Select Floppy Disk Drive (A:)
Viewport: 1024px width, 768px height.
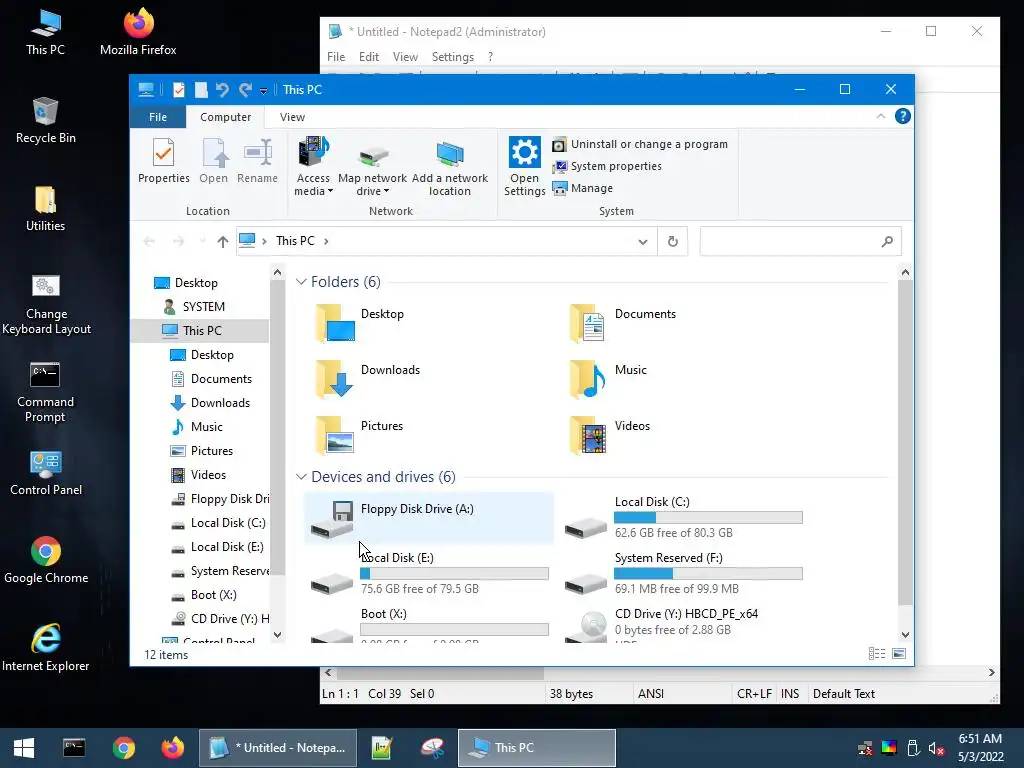pyautogui.click(x=429, y=519)
